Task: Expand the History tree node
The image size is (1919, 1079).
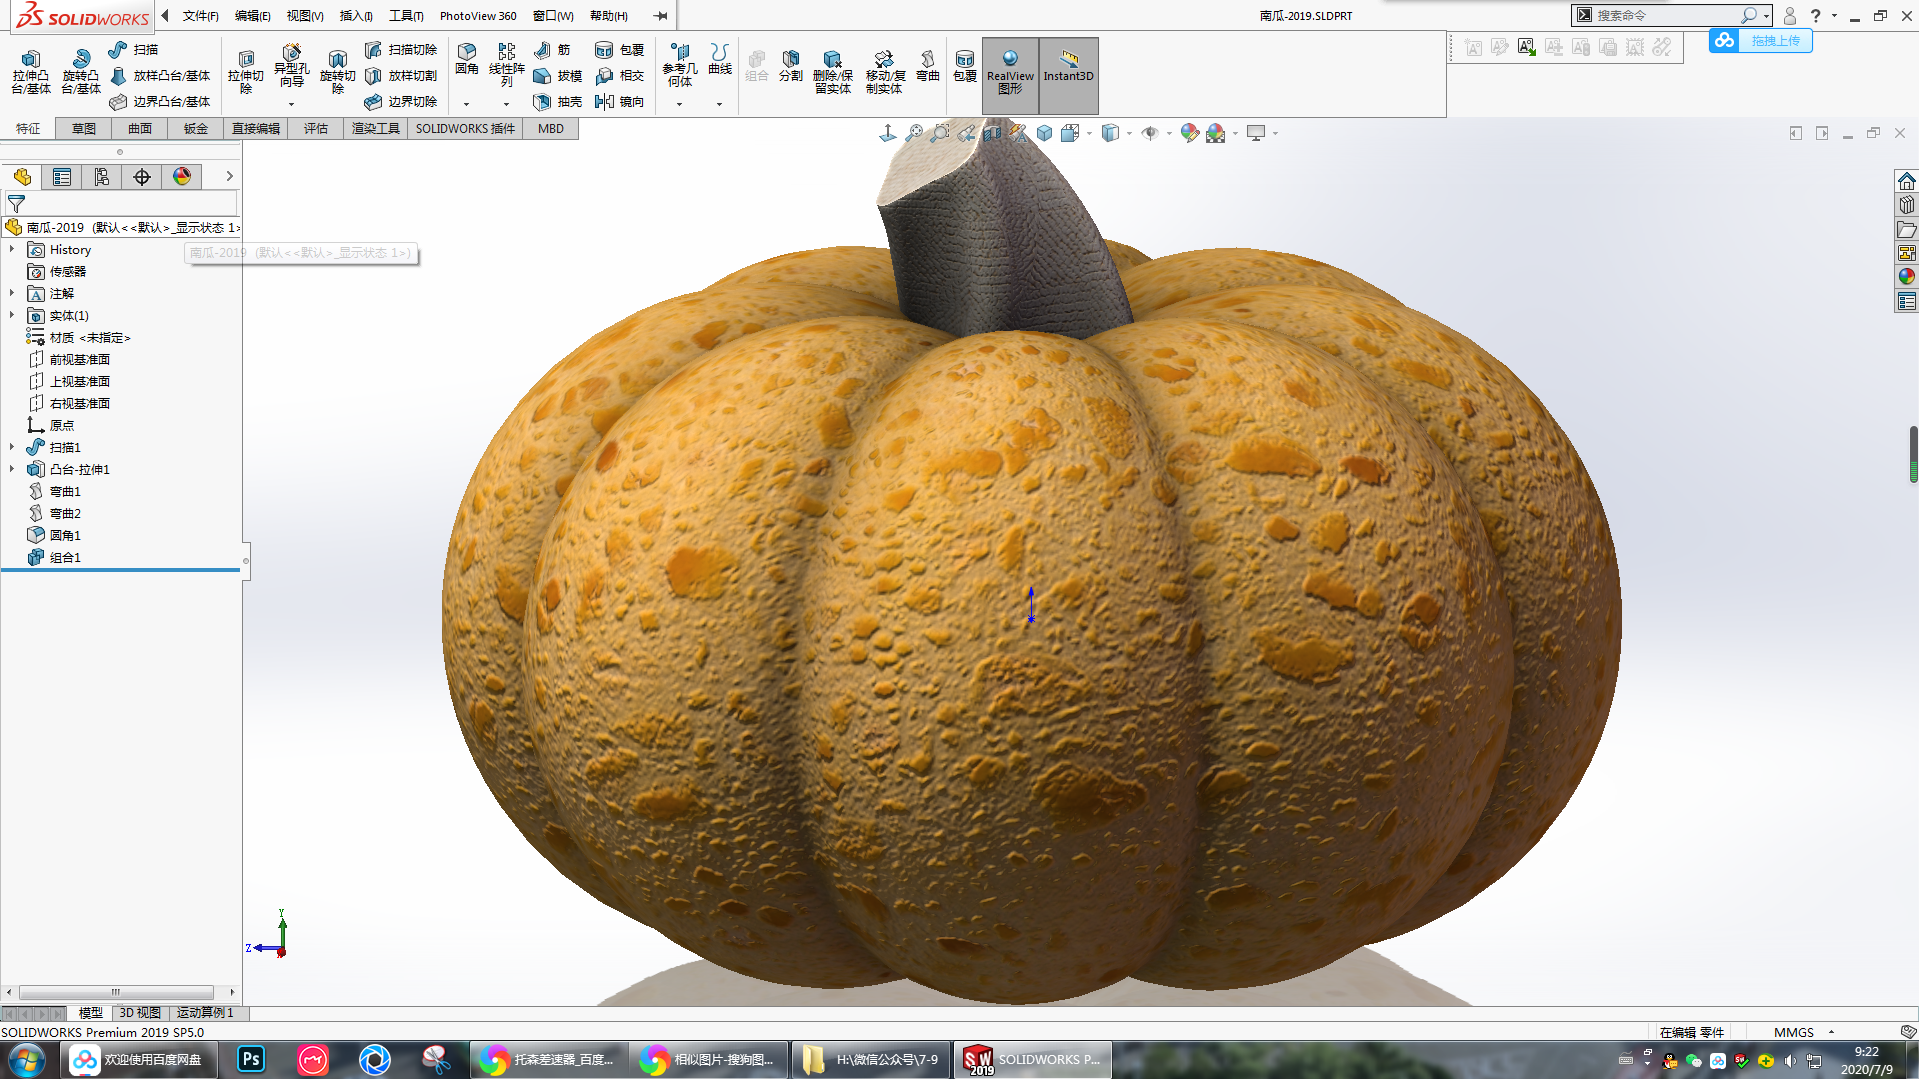Action: 12,249
